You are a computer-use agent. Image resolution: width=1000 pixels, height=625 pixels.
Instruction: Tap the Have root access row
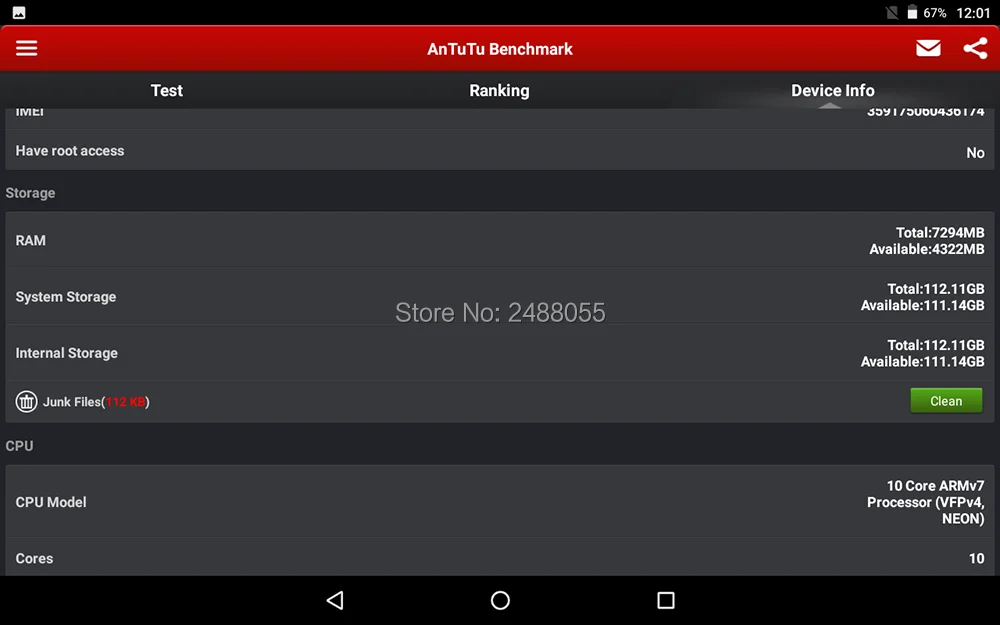click(x=500, y=151)
